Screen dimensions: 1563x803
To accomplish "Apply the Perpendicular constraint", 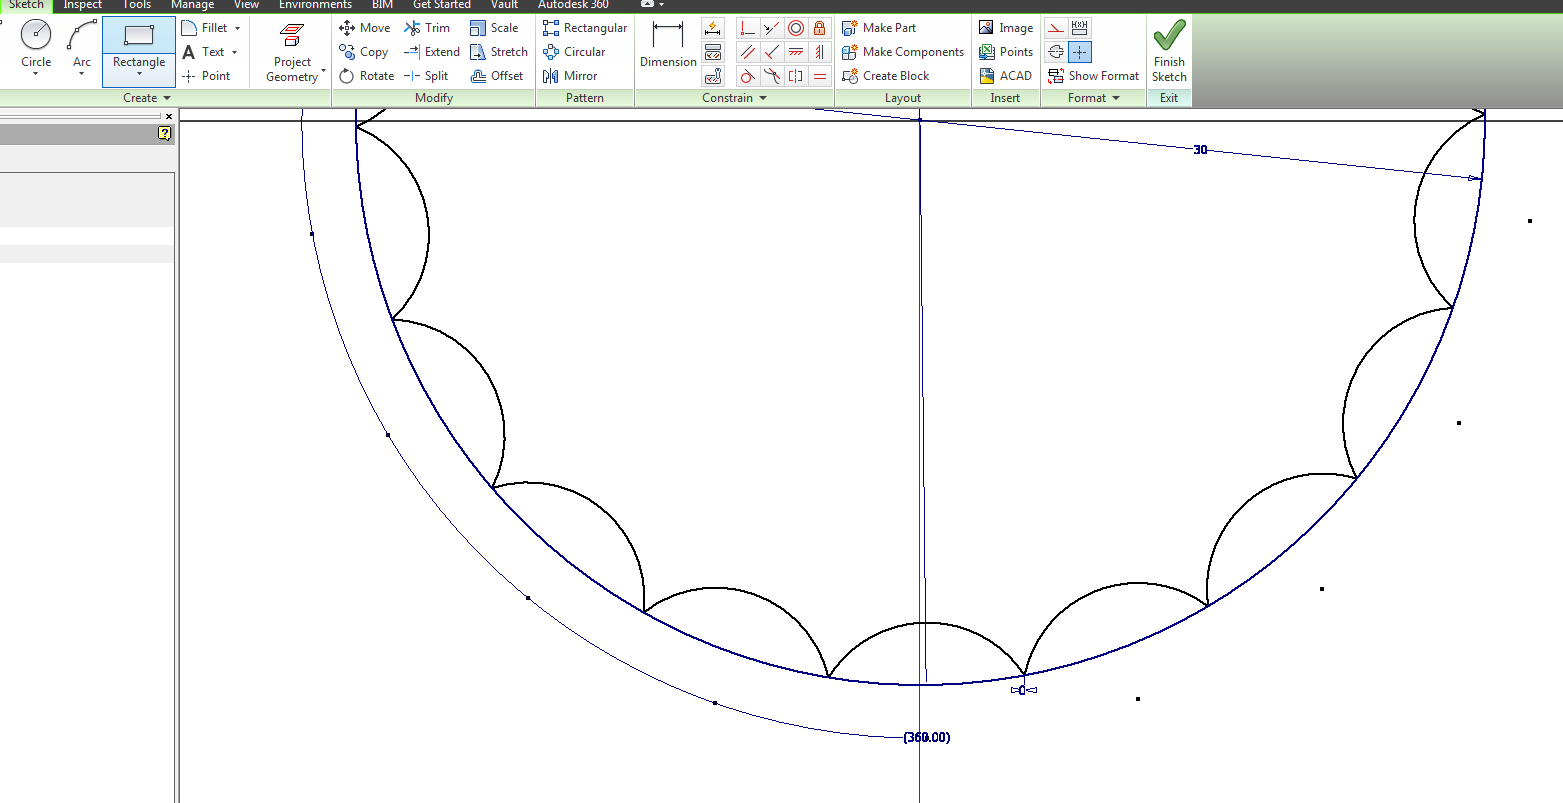I will 772,52.
